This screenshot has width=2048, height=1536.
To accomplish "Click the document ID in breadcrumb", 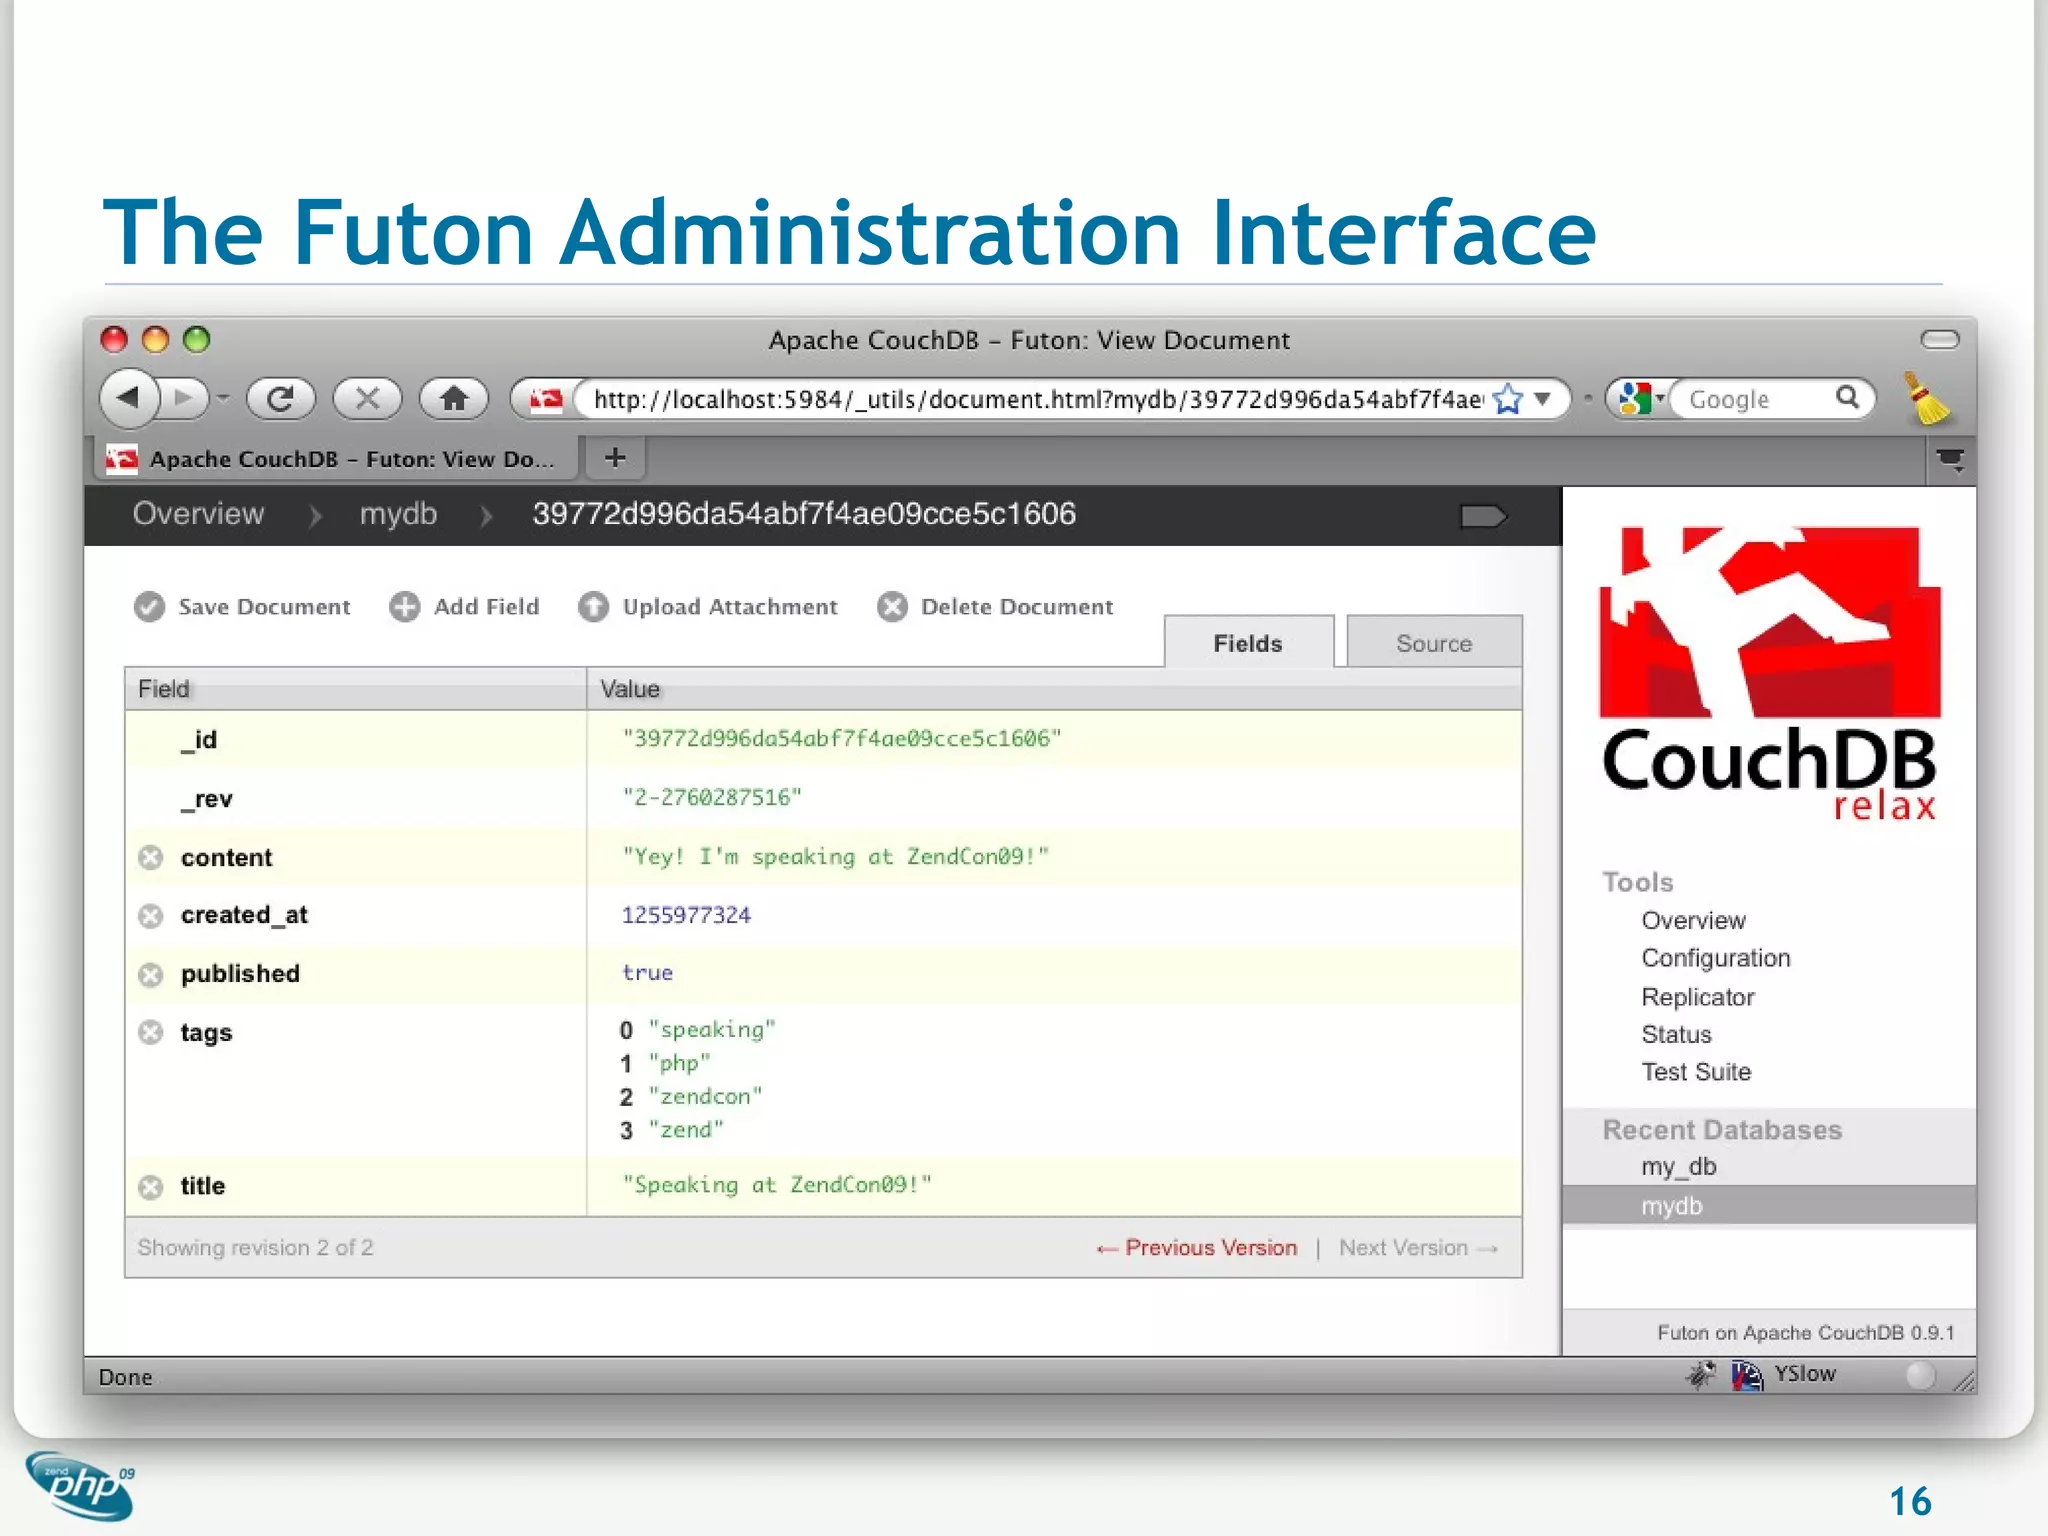I will point(804,514).
